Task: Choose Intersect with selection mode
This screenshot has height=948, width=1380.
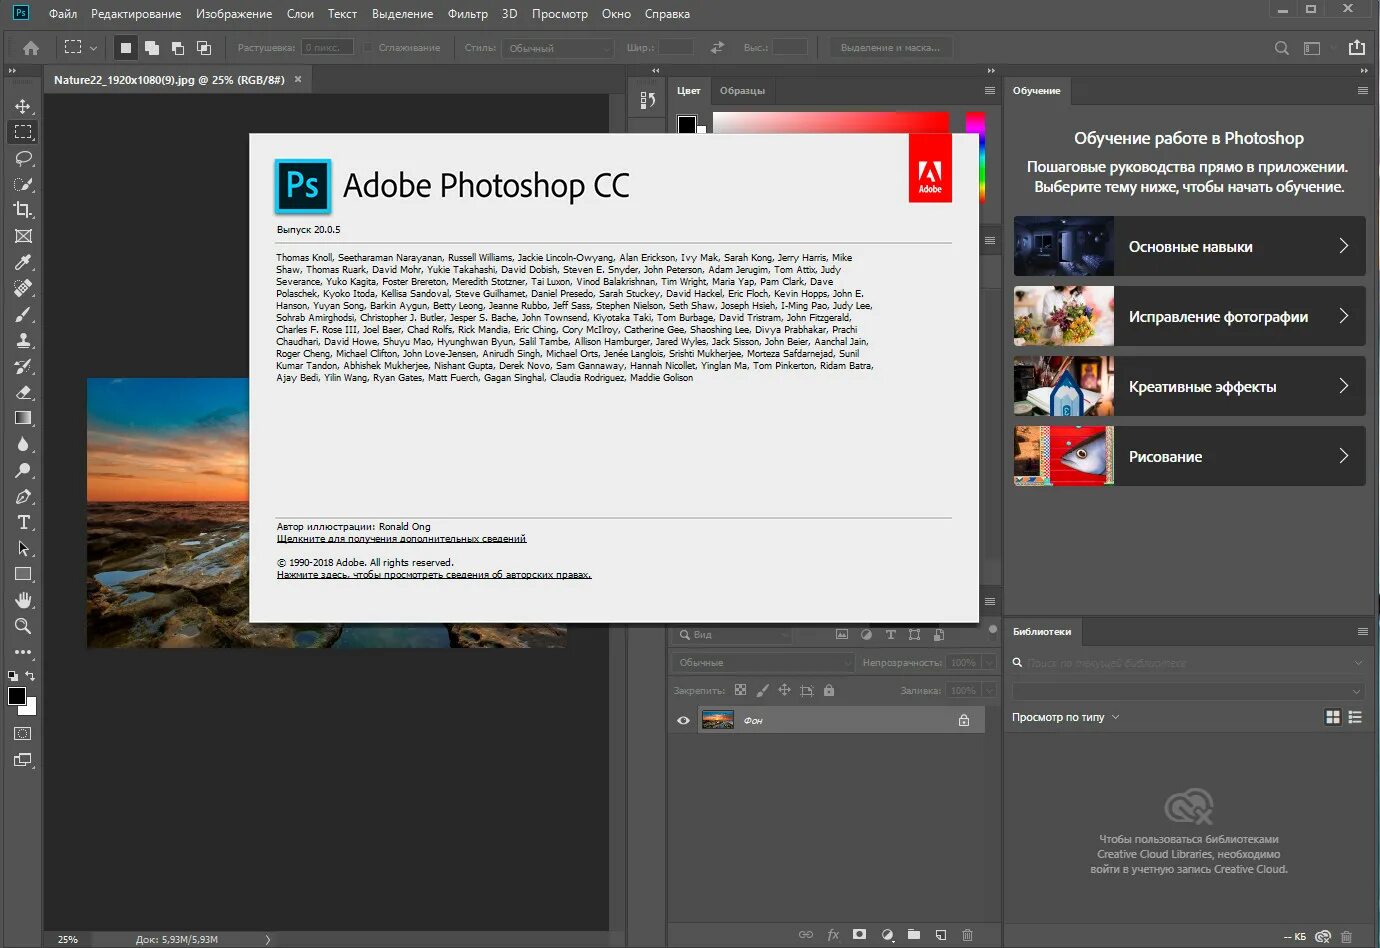Action: click(x=204, y=47)
